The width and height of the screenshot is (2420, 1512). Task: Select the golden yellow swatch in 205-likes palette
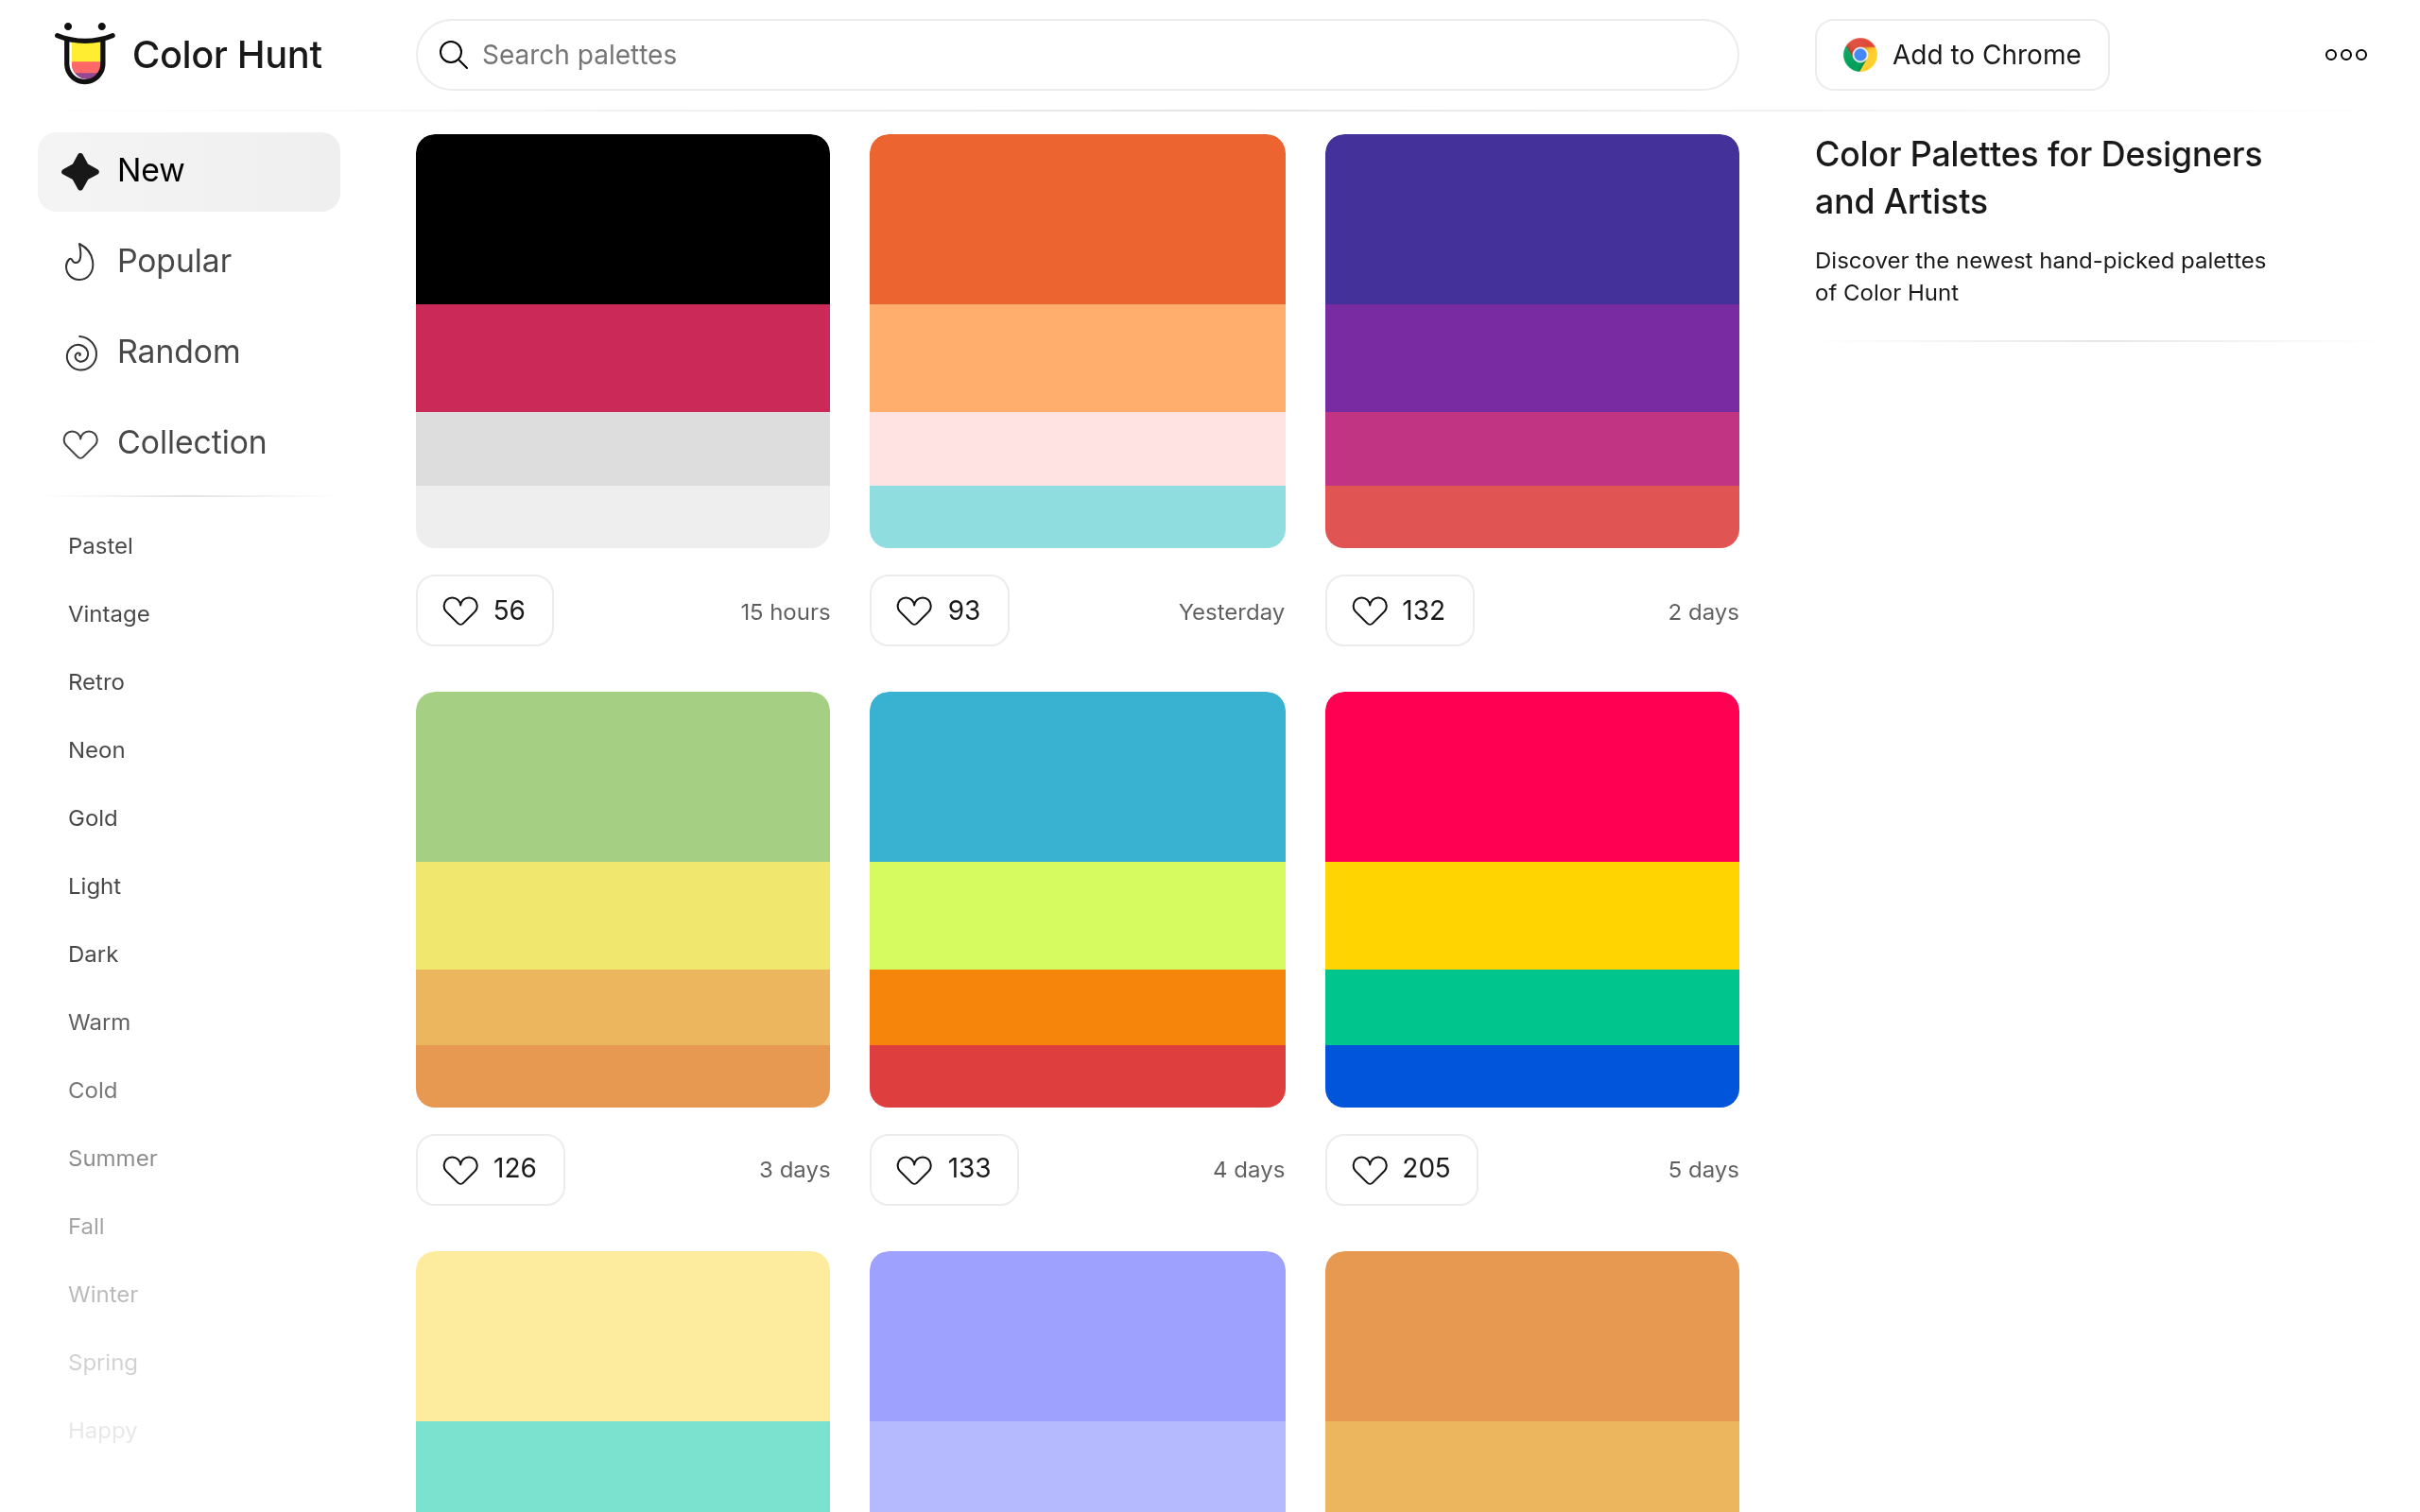coord(1532,916)
